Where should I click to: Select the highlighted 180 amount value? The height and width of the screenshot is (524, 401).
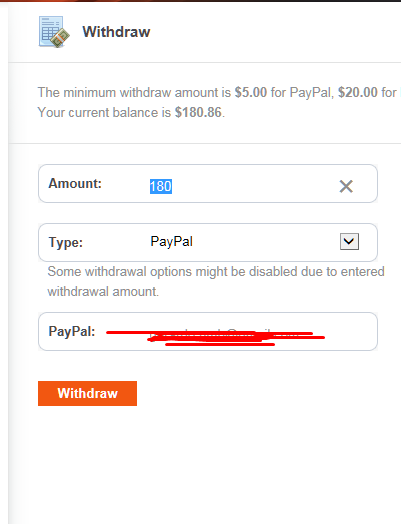click(x=161, y=186)
